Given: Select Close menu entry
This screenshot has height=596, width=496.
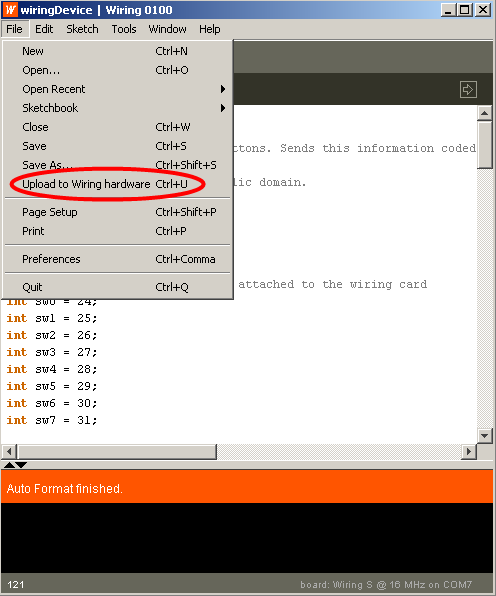Looking at the screenshot, I should pos(118,127).
